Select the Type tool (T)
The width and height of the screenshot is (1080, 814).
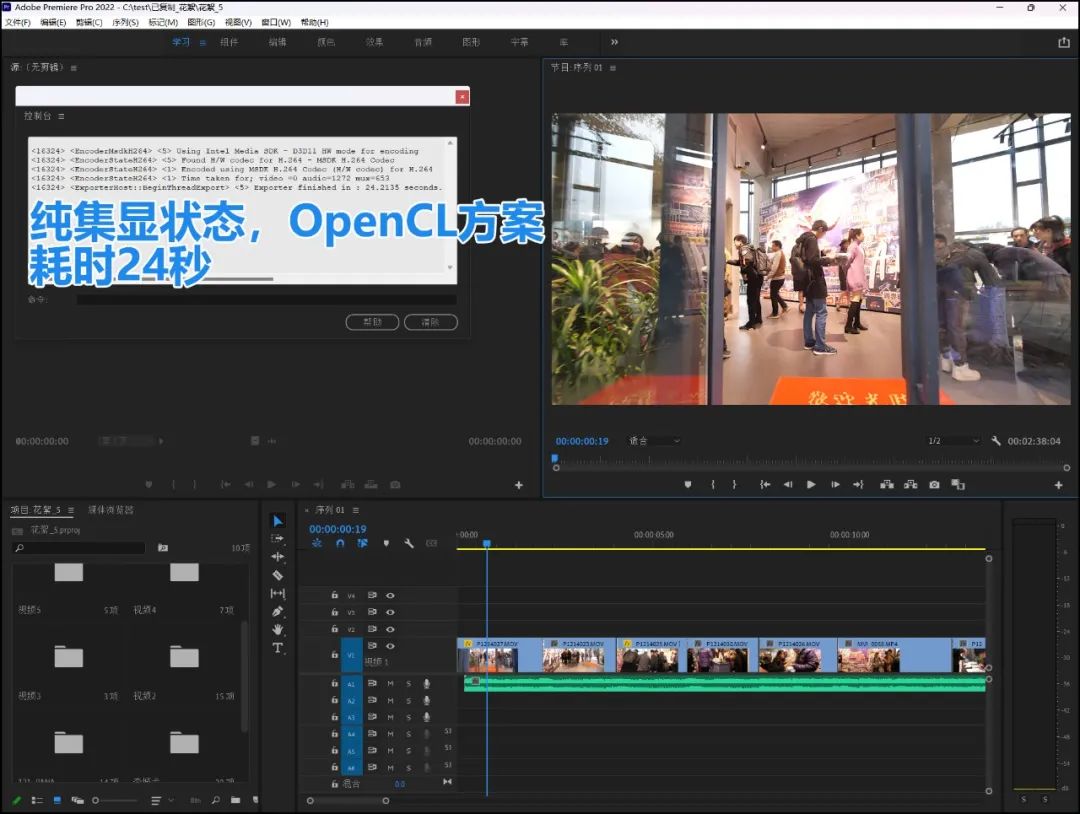[278, 648]
